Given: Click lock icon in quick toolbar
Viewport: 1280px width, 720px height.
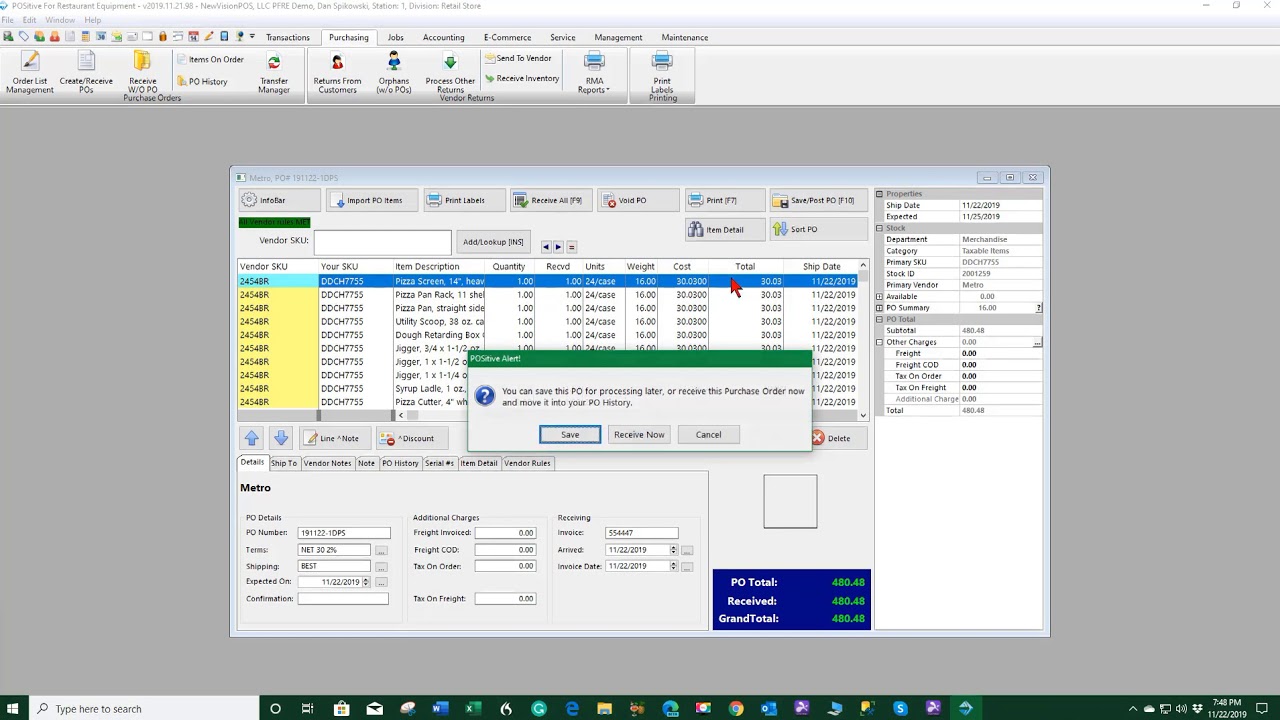Looking at the screenshot, I should point(163,37).
